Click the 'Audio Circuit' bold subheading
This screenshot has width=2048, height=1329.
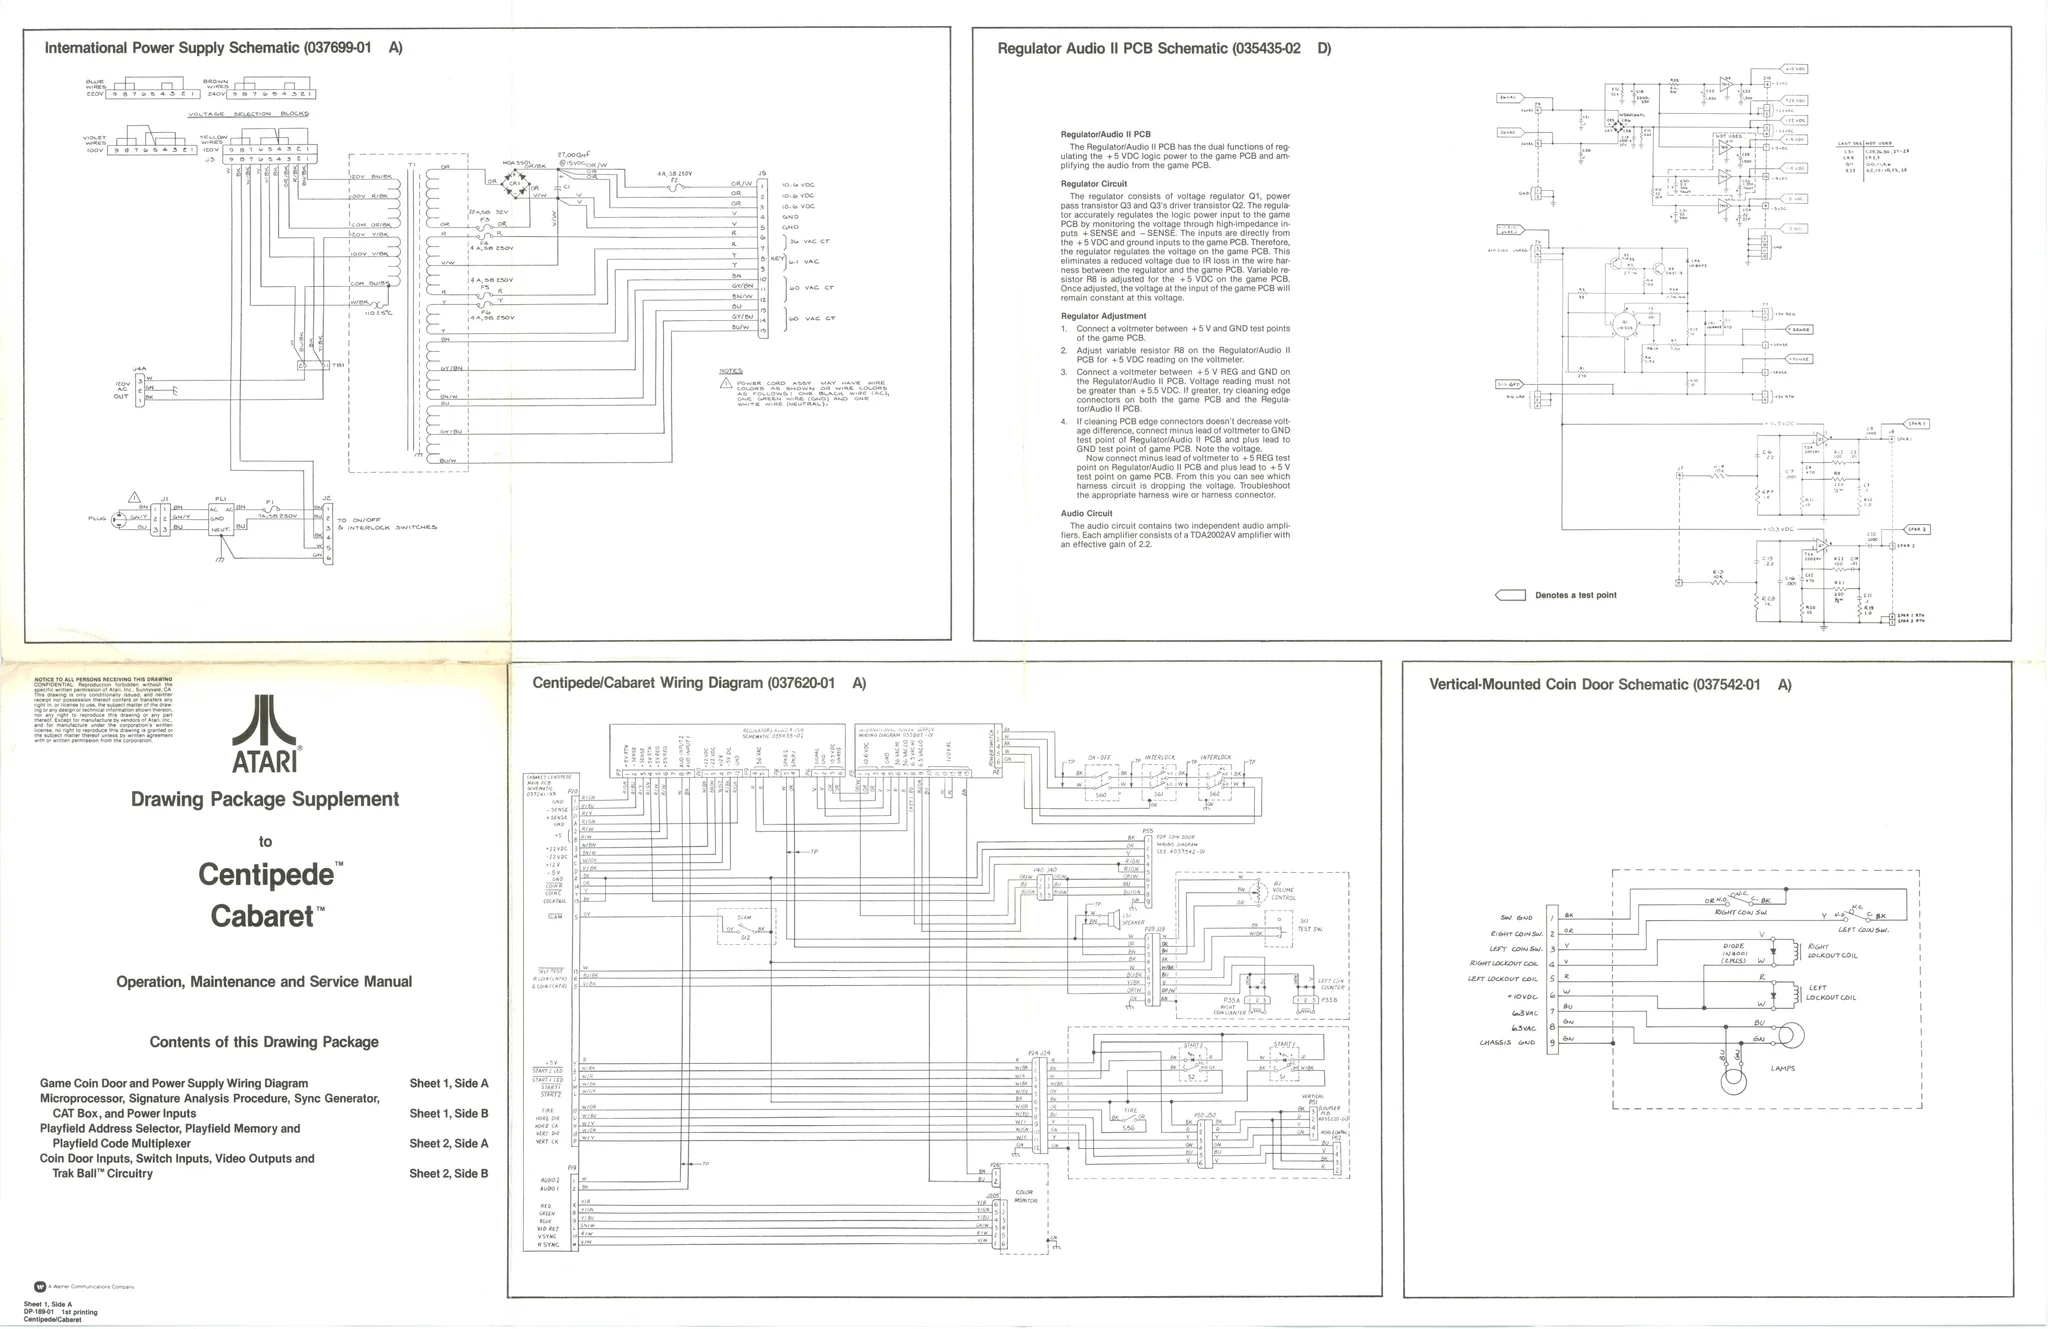(x=1086, y=513)
